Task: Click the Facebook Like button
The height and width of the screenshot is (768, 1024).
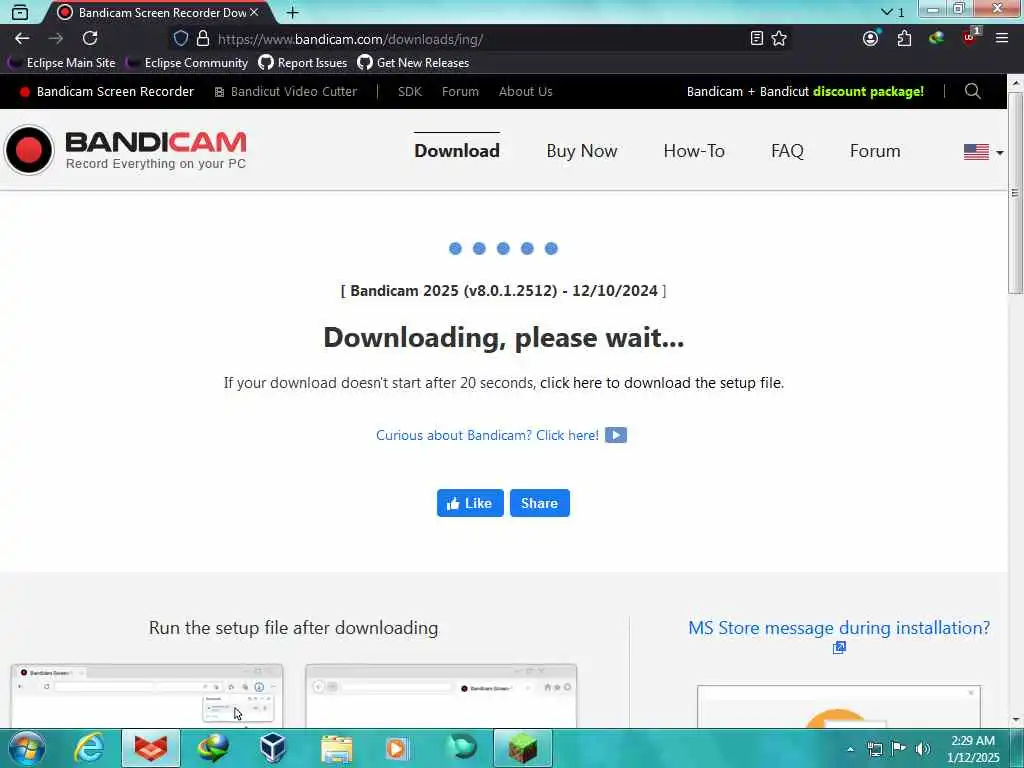Action: [470, 503]
